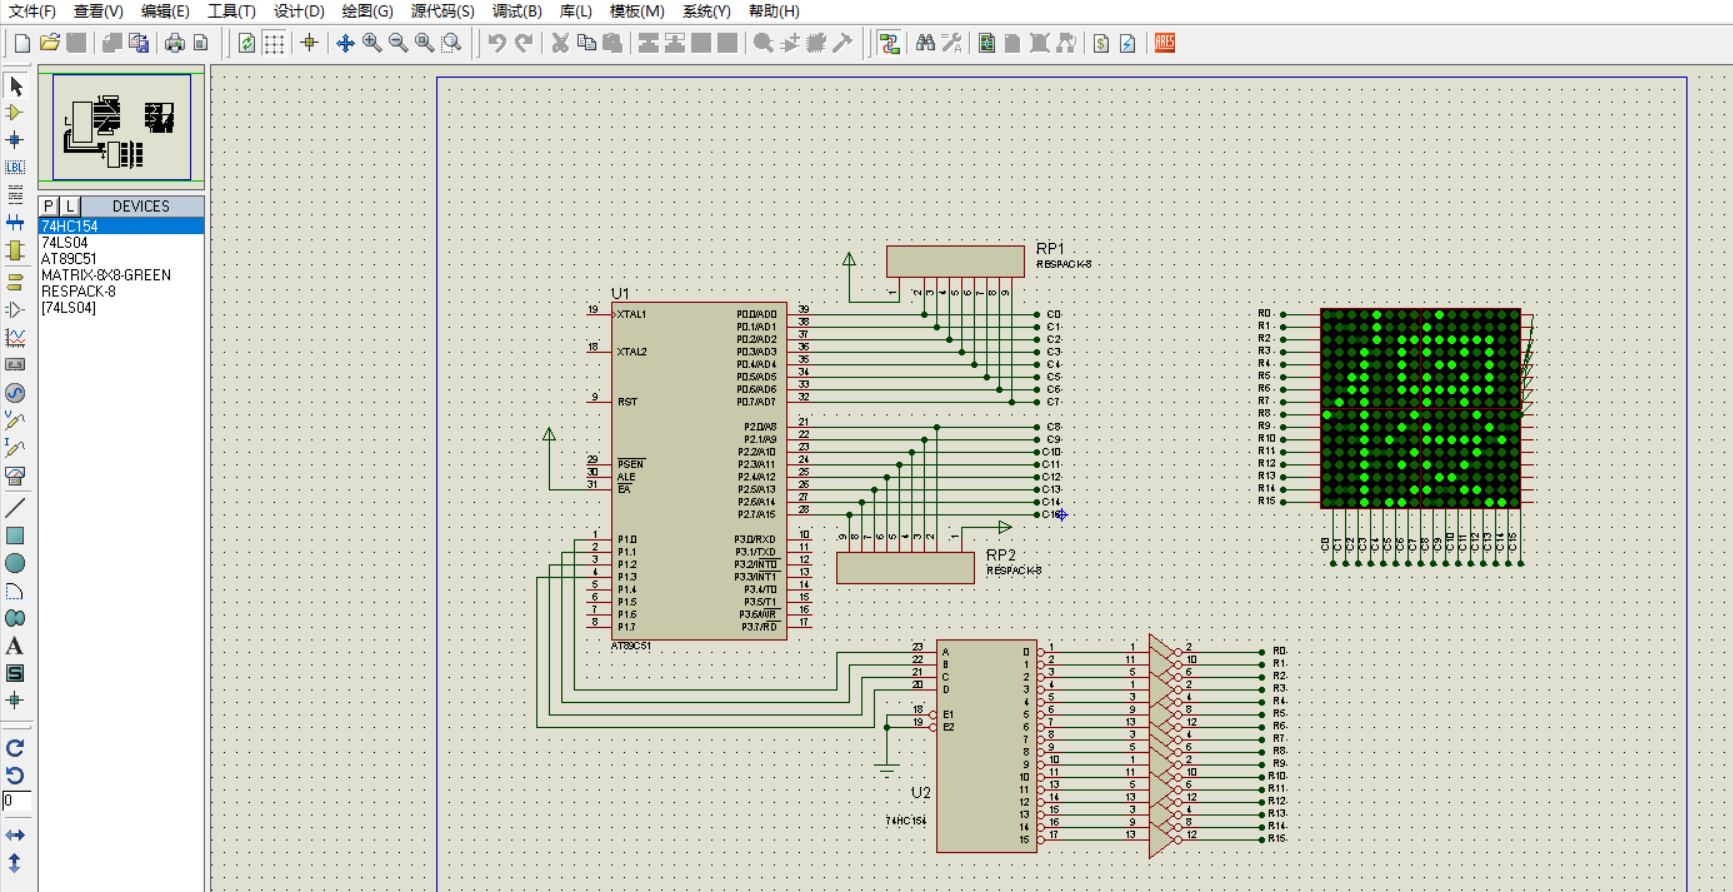Open the Graph mode tool

[x=15, y=338]
